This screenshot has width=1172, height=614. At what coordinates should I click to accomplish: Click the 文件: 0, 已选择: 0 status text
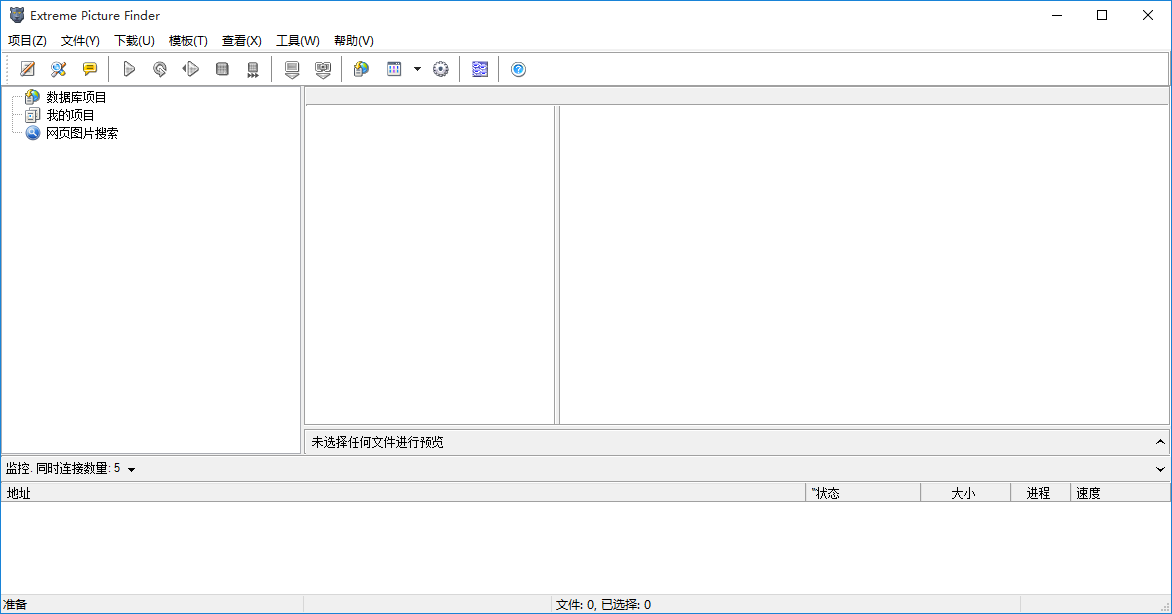point(603,604)
